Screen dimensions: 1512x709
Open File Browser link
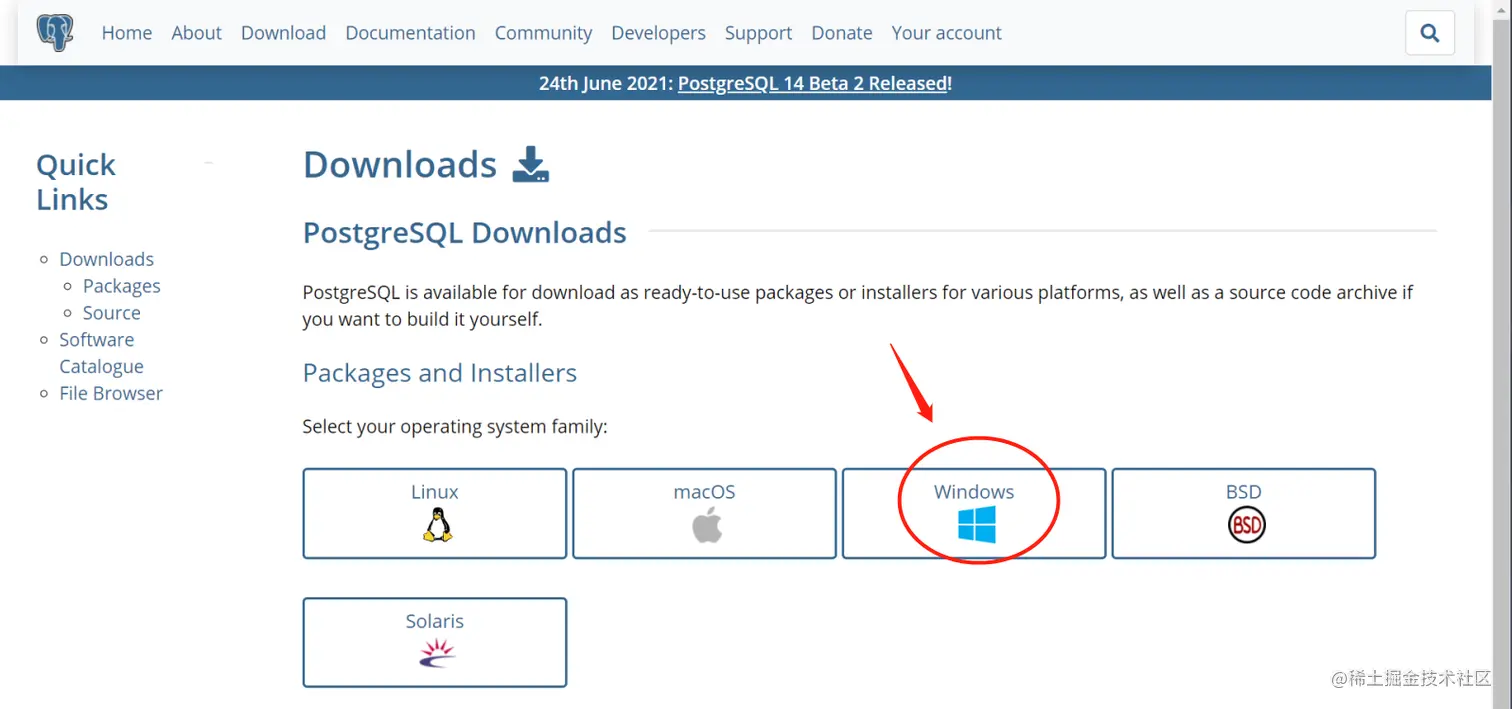coord(110,393)
